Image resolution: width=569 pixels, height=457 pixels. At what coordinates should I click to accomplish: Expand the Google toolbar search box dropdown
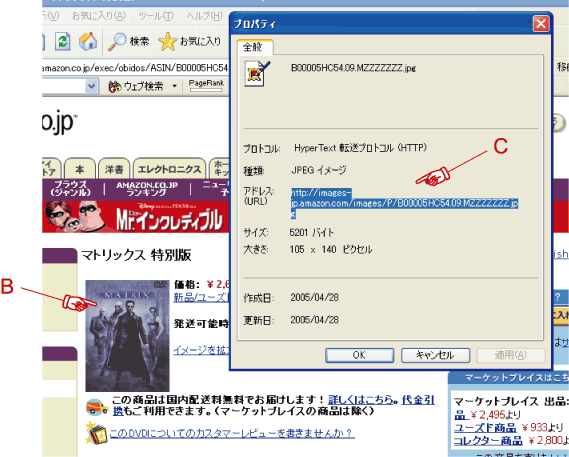pos(91,86)
